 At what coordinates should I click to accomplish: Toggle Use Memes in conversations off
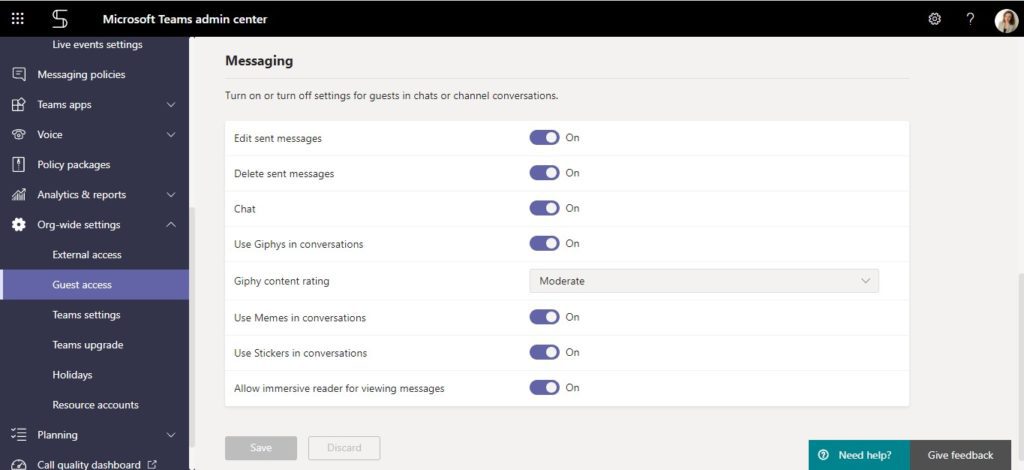pyautogui.click(x=544, y=317)
